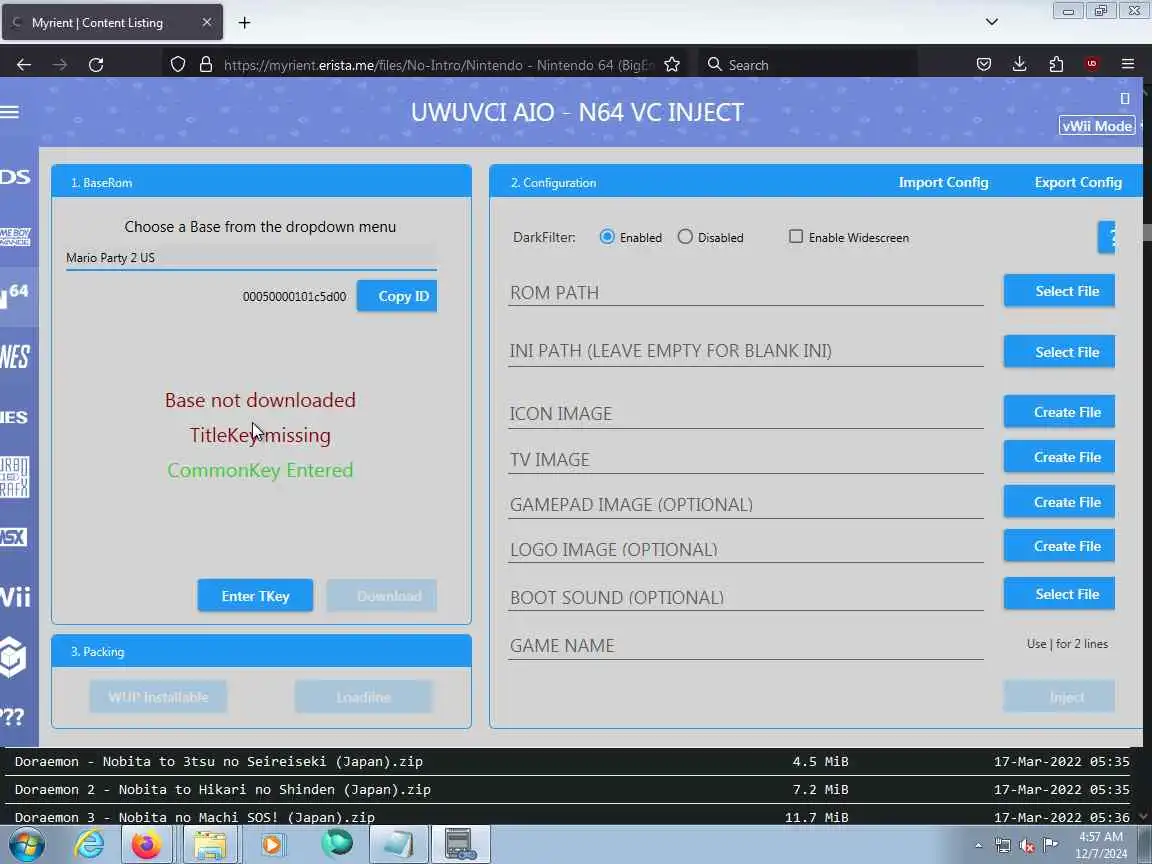1152x864 pixels.
Task: Create File for GAMEPAD IMAGE
Action: coord(1059,503)
